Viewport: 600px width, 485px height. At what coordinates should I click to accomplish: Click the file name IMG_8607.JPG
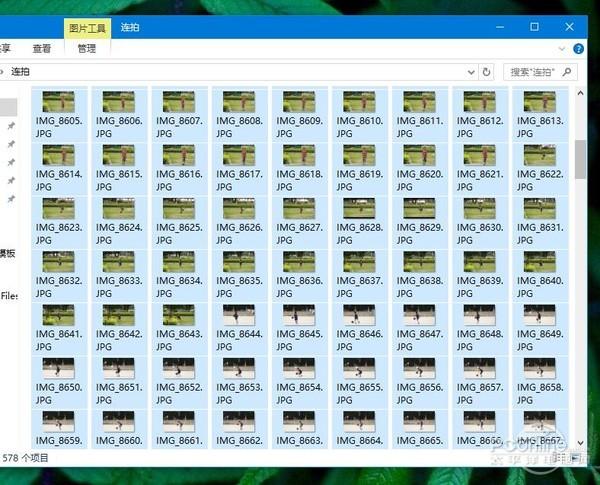click(179, 127)
